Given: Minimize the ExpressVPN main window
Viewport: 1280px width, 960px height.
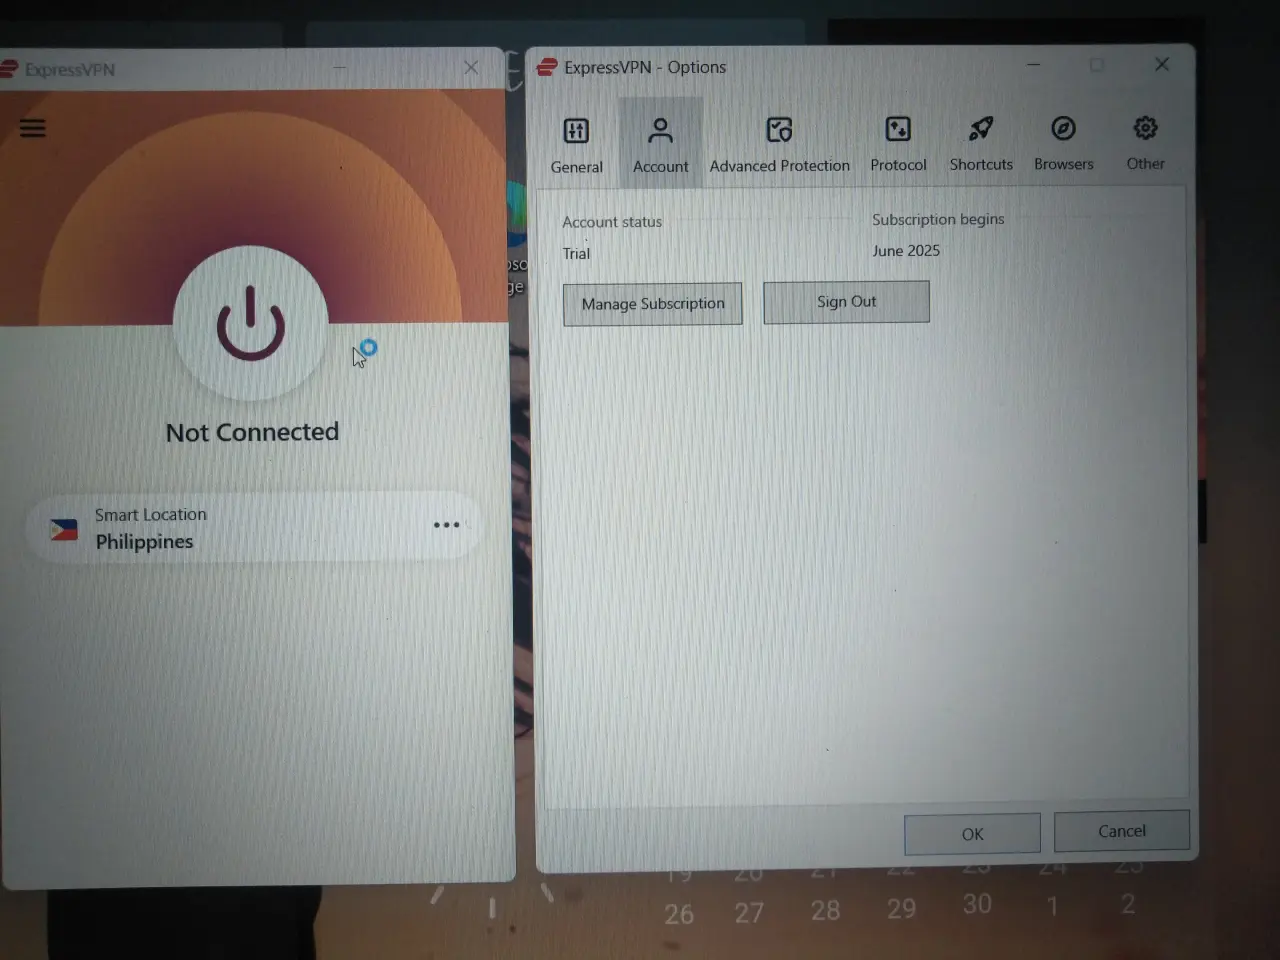Looking at the screenshot, I should pos(340,68).
